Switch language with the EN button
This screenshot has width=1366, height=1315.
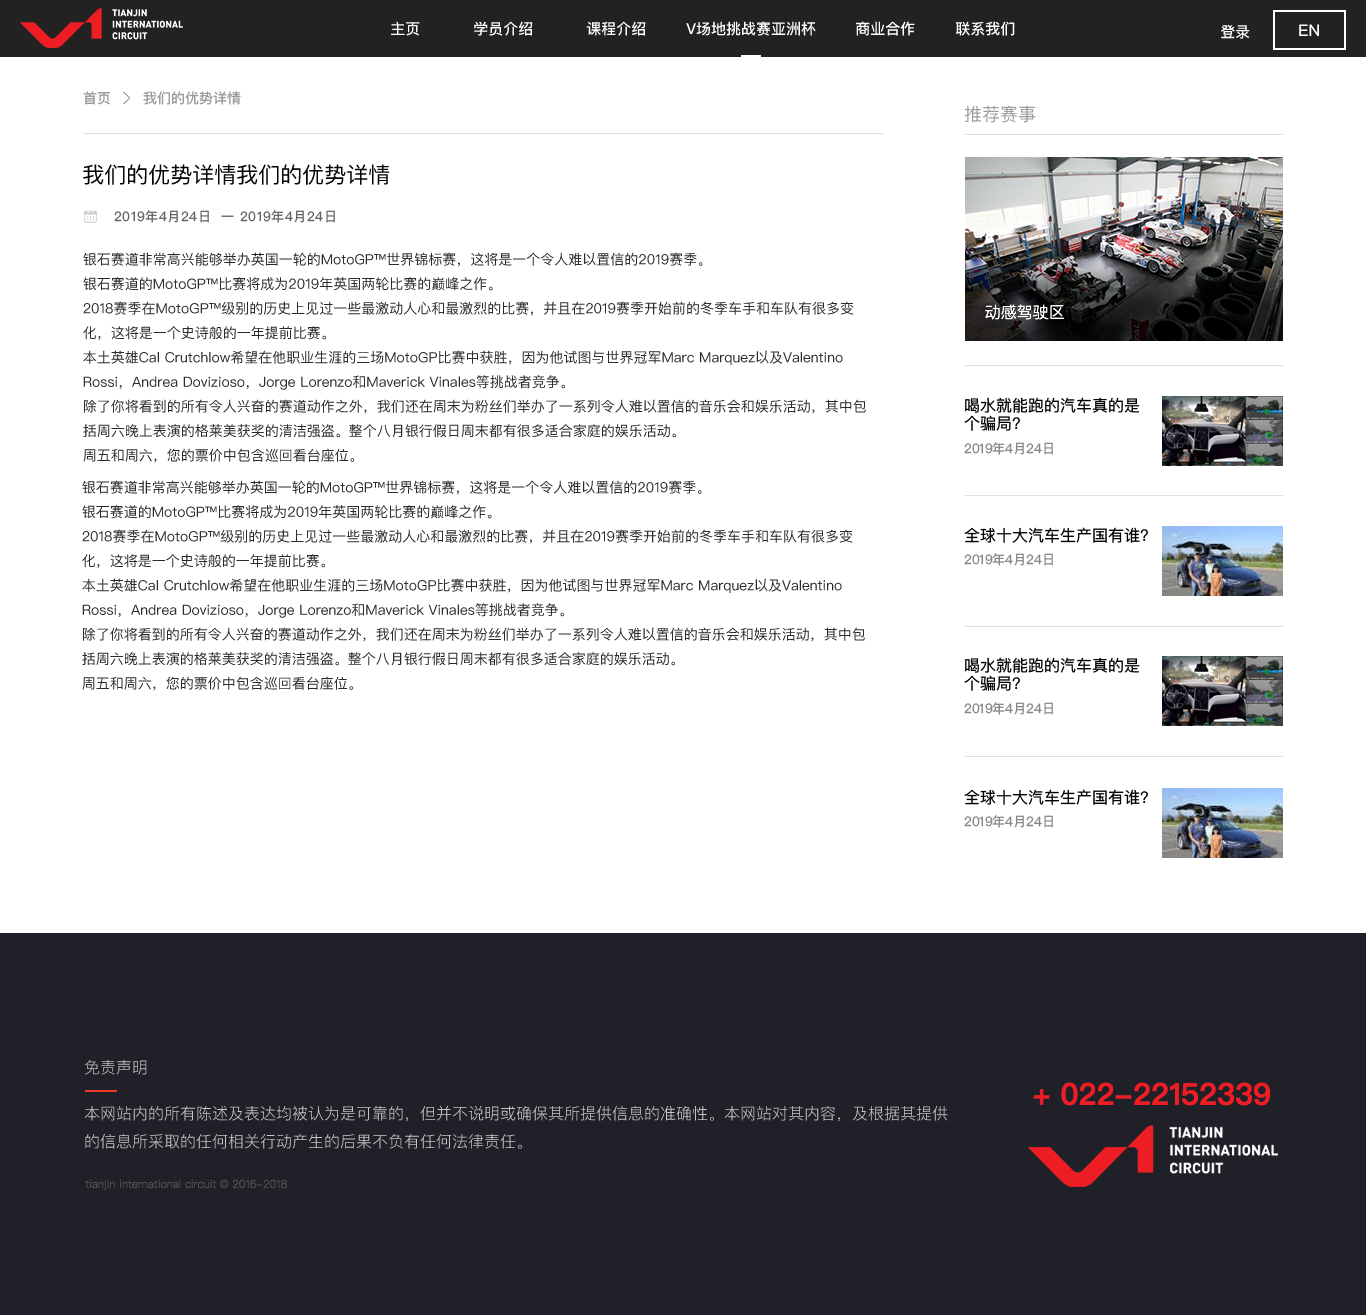(x=1309, y=30)
